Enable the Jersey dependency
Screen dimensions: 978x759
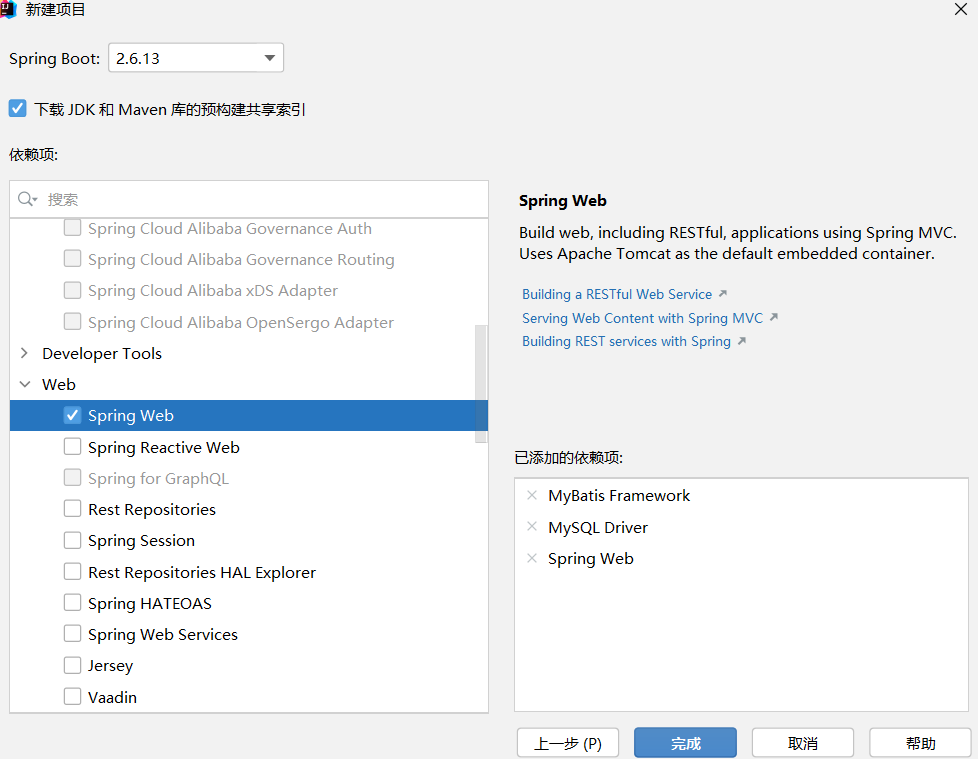[x=72, y=665]
